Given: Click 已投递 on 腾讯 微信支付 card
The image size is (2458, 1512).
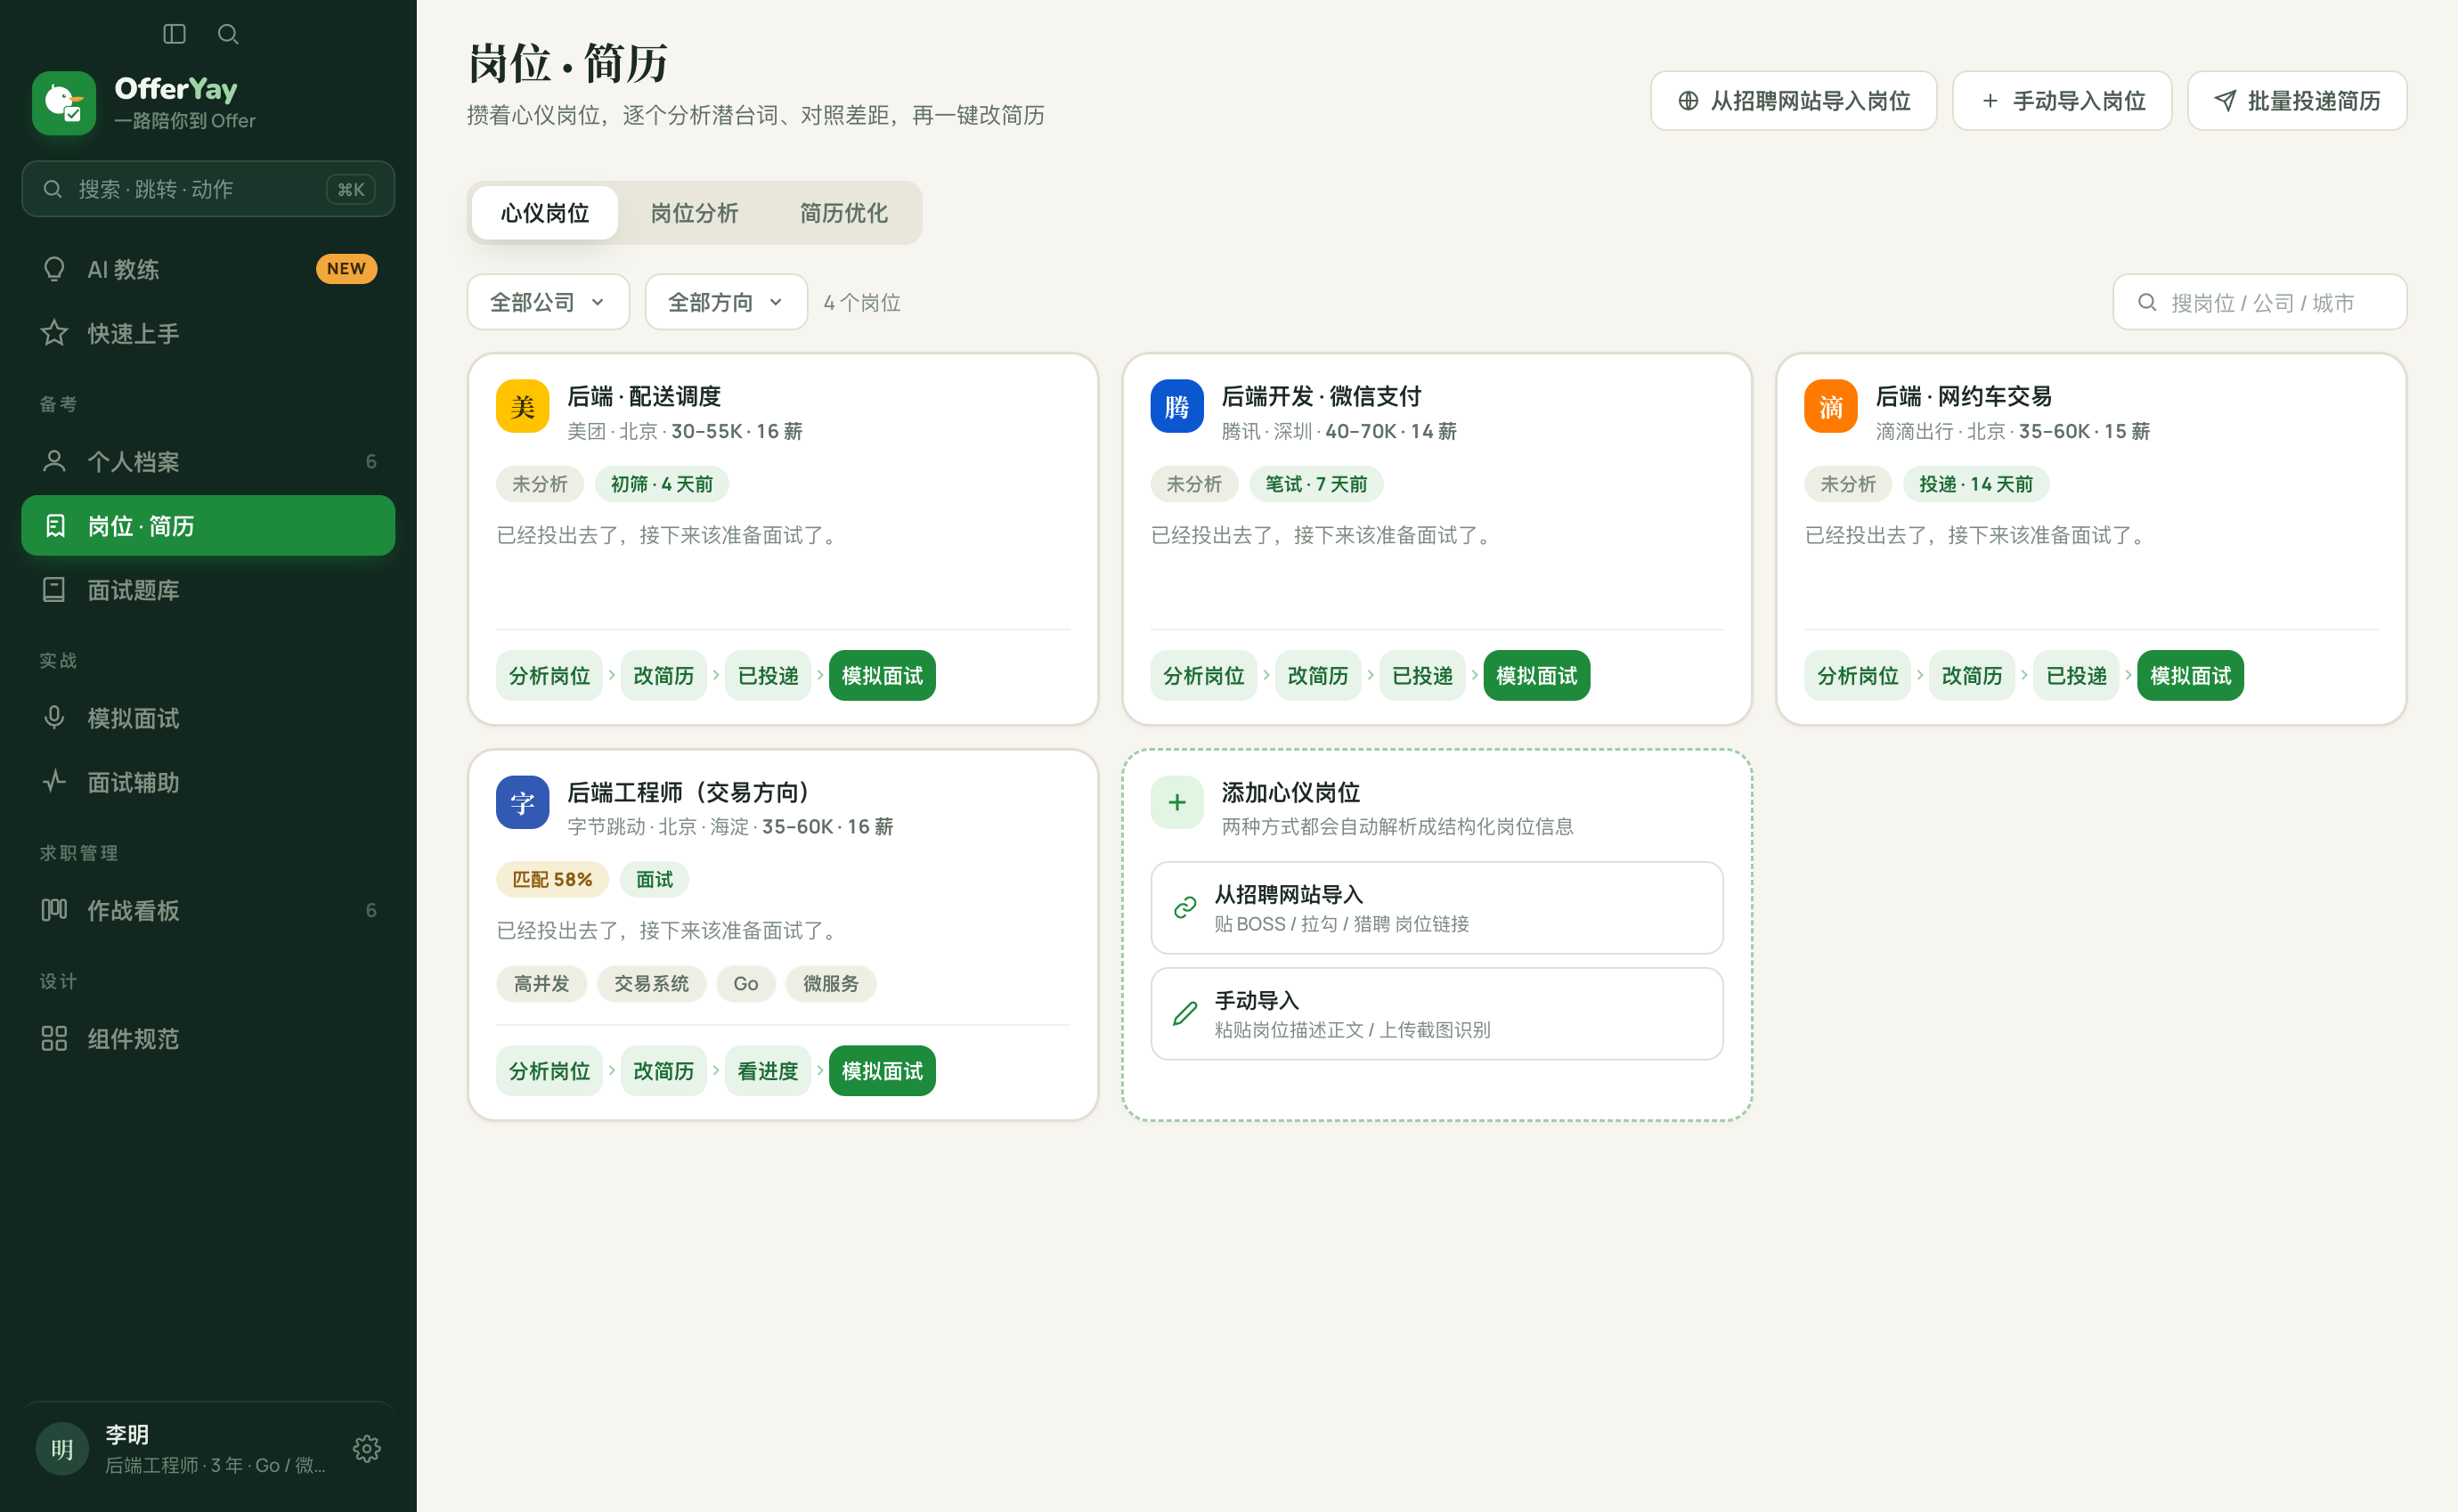Looking at the screenshot, I should (x=1422, y=675).
